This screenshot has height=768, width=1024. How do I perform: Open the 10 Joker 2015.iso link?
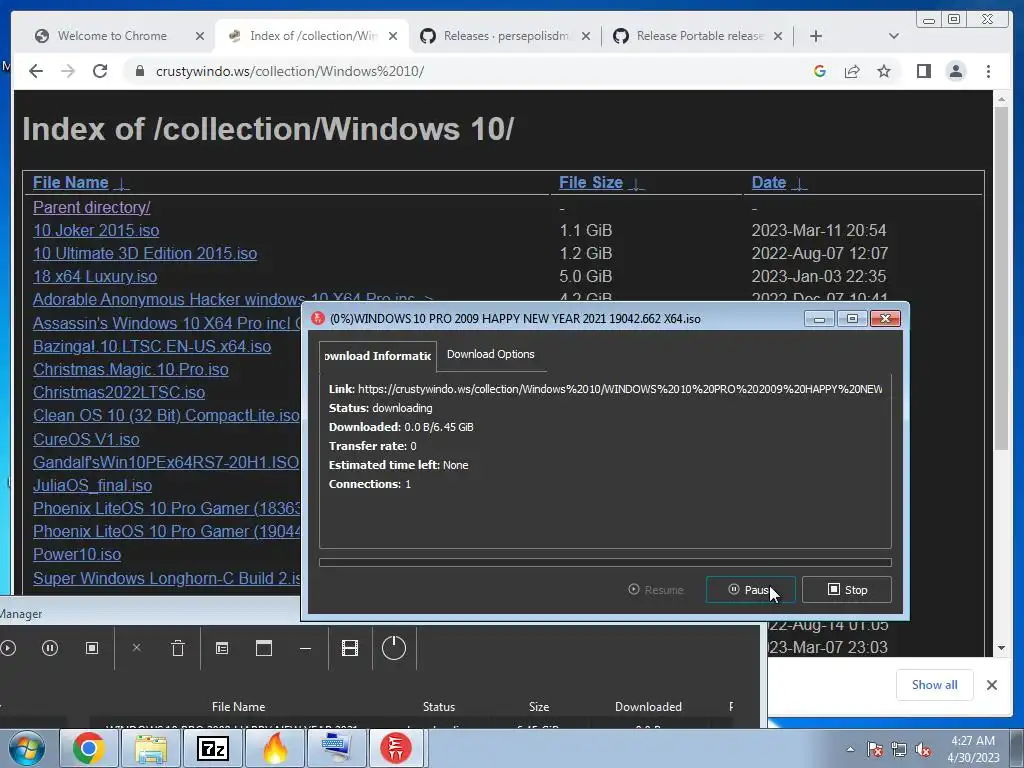[96, 231]
